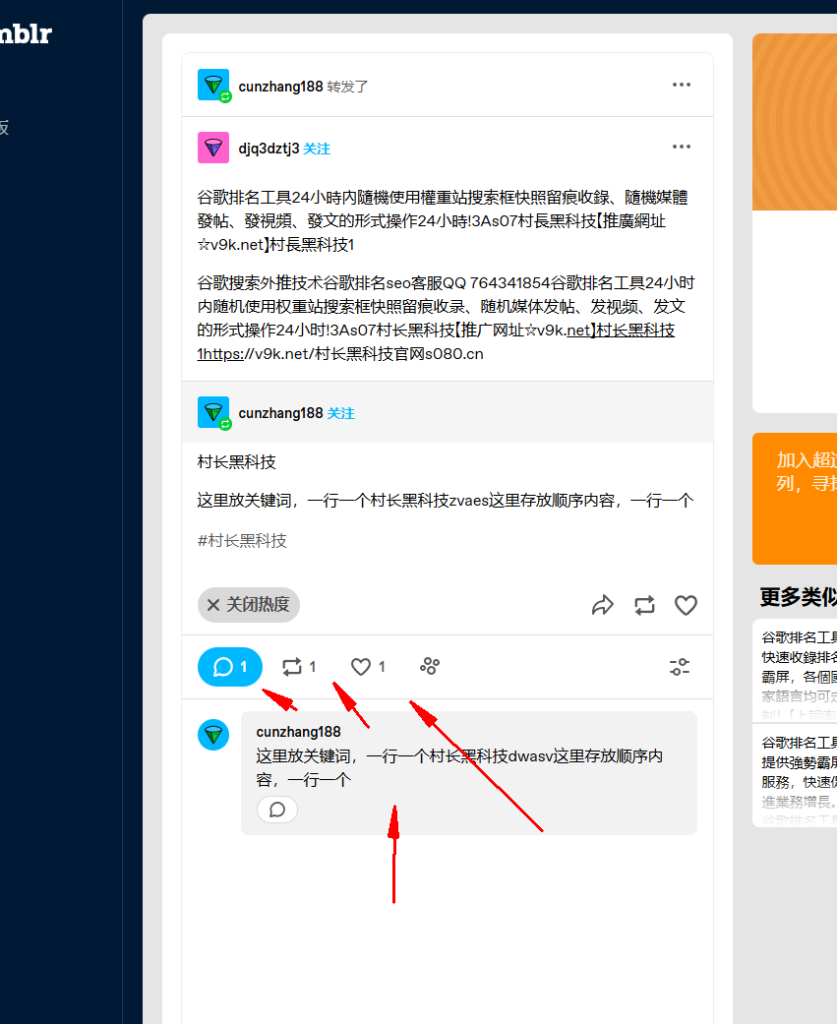Click cunzhang188's green avatar next to the comment
The width and height of the screenshot is (837, 1024).
[213, 735]
